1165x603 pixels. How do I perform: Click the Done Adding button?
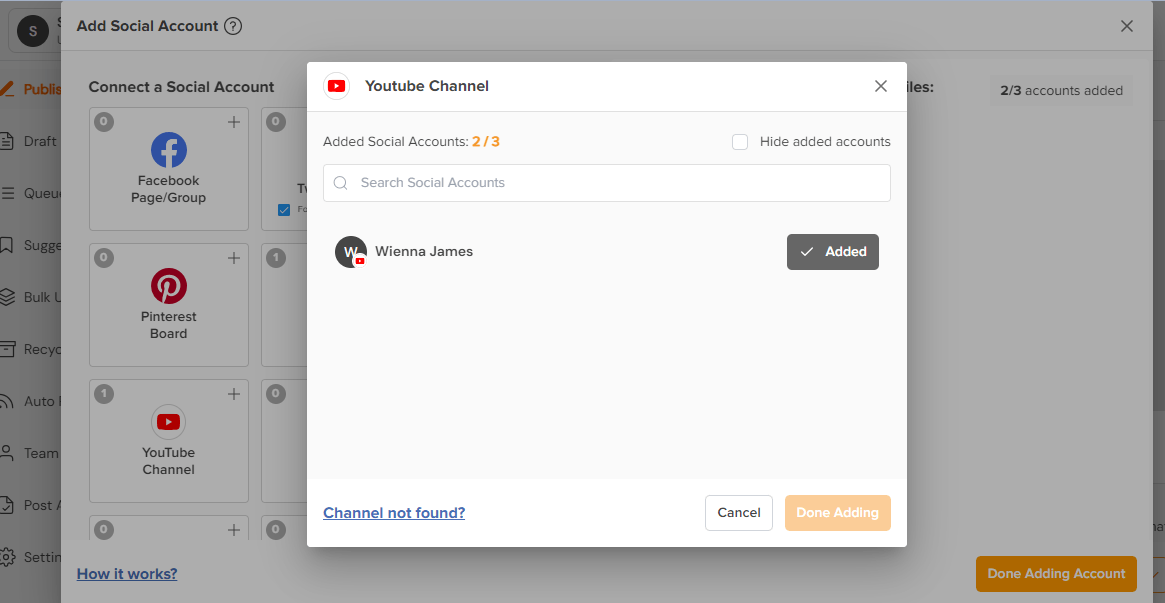[837, 512]
